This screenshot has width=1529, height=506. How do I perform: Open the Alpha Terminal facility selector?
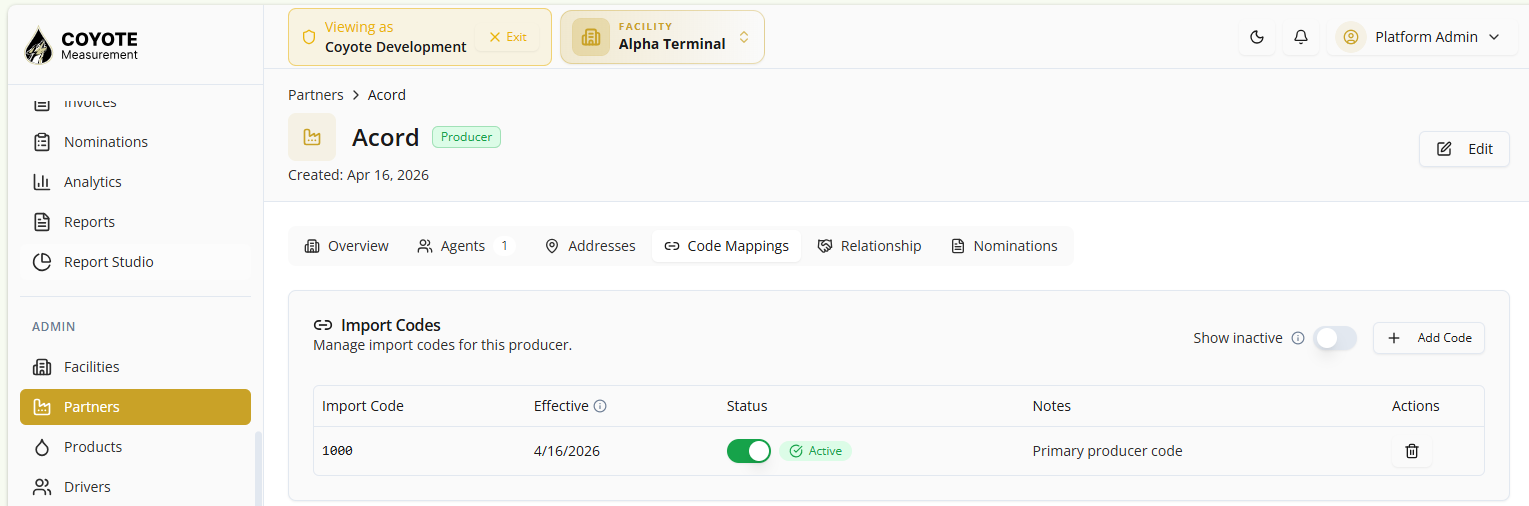pos(662,37)
